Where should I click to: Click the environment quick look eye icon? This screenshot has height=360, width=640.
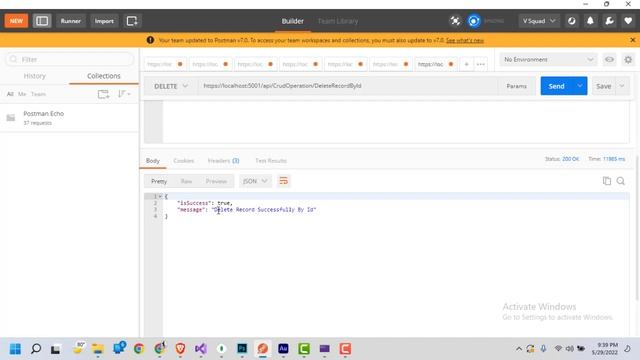tap(609, 60)
